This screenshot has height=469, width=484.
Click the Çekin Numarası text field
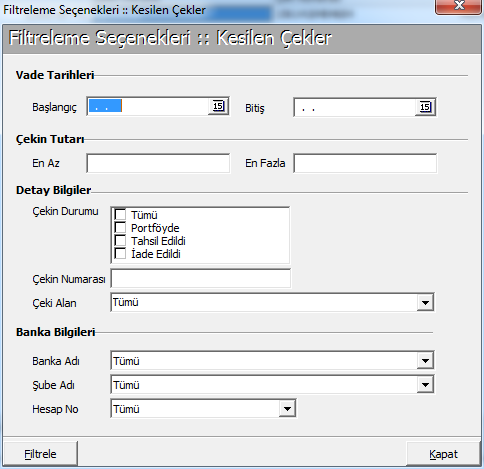tap(201, 278)
